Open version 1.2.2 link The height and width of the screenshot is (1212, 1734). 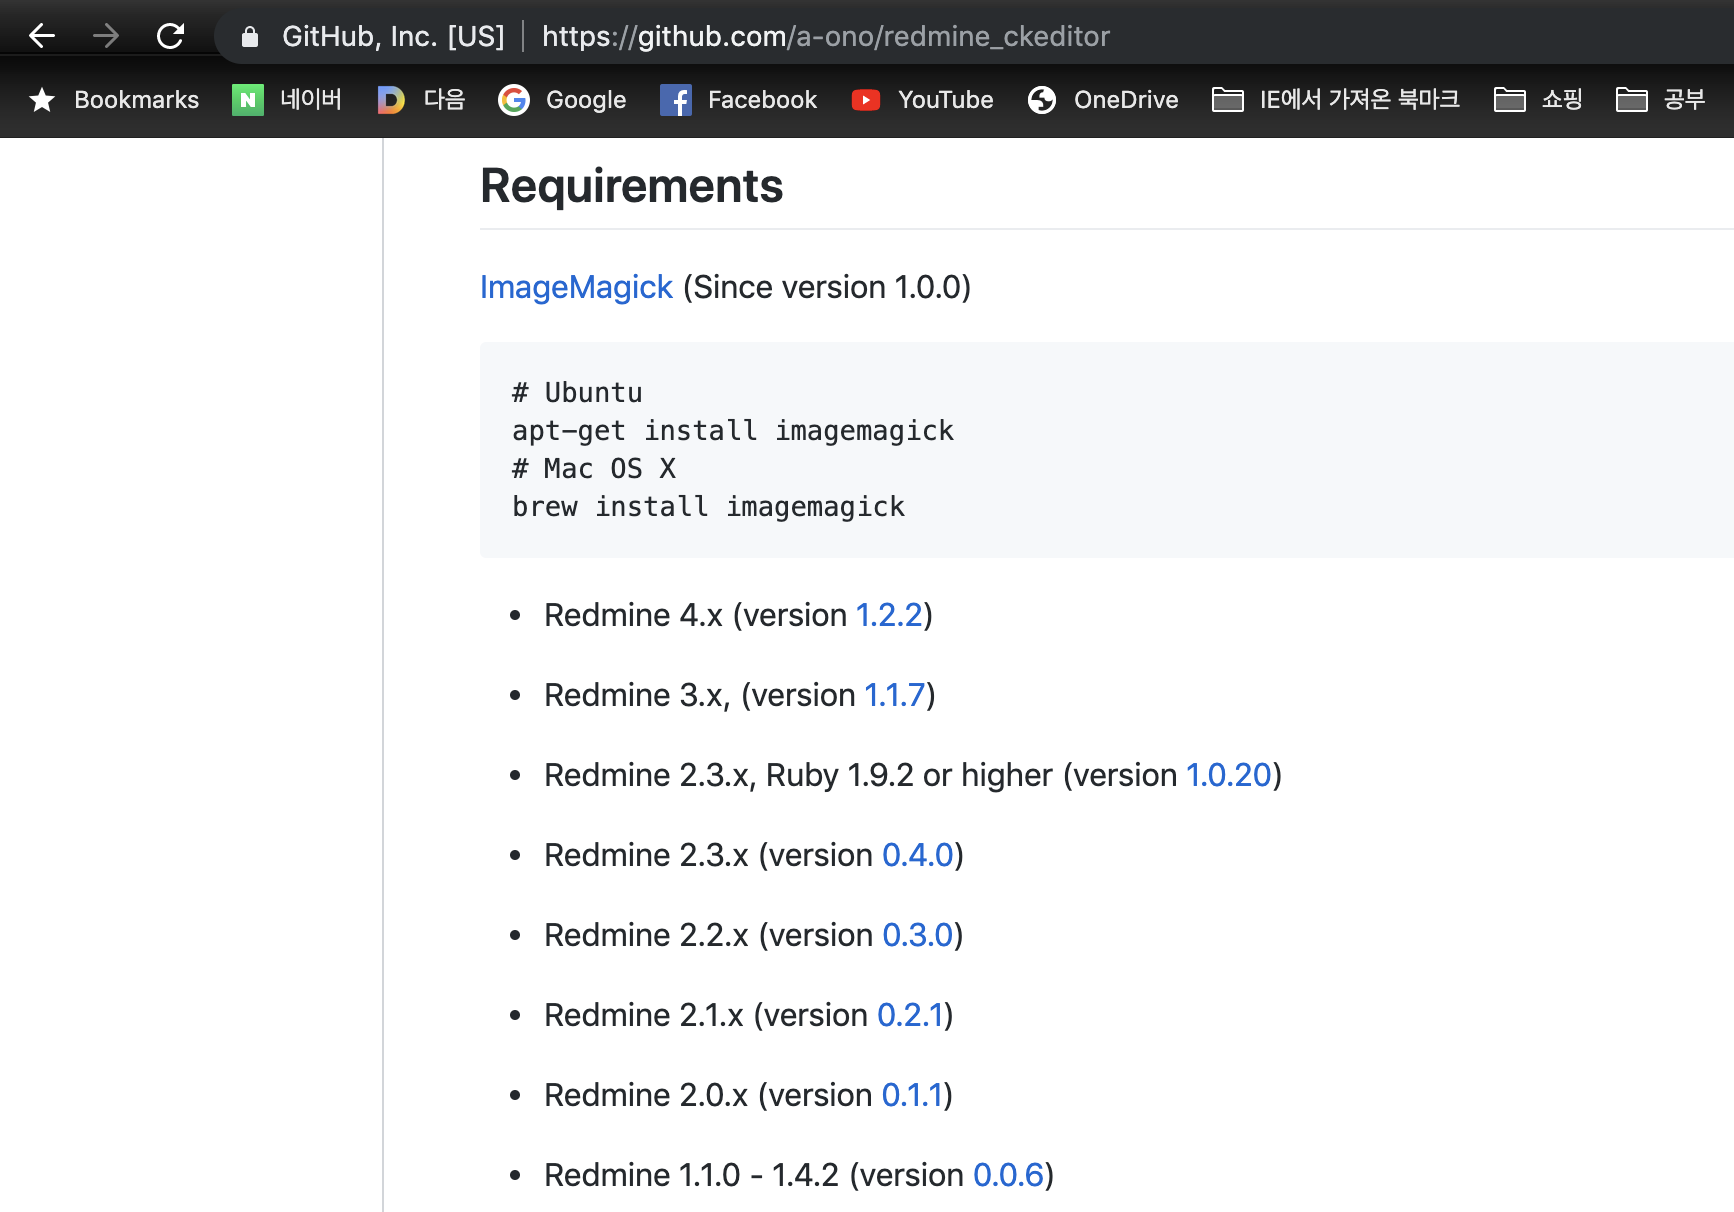pyautogui.click(x=889, y=615)
